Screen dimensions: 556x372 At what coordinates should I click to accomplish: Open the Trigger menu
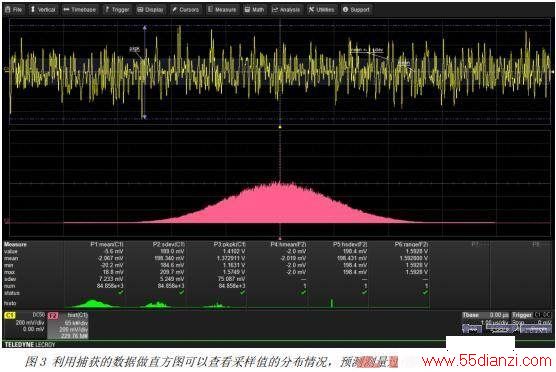(x=117, y=10)
